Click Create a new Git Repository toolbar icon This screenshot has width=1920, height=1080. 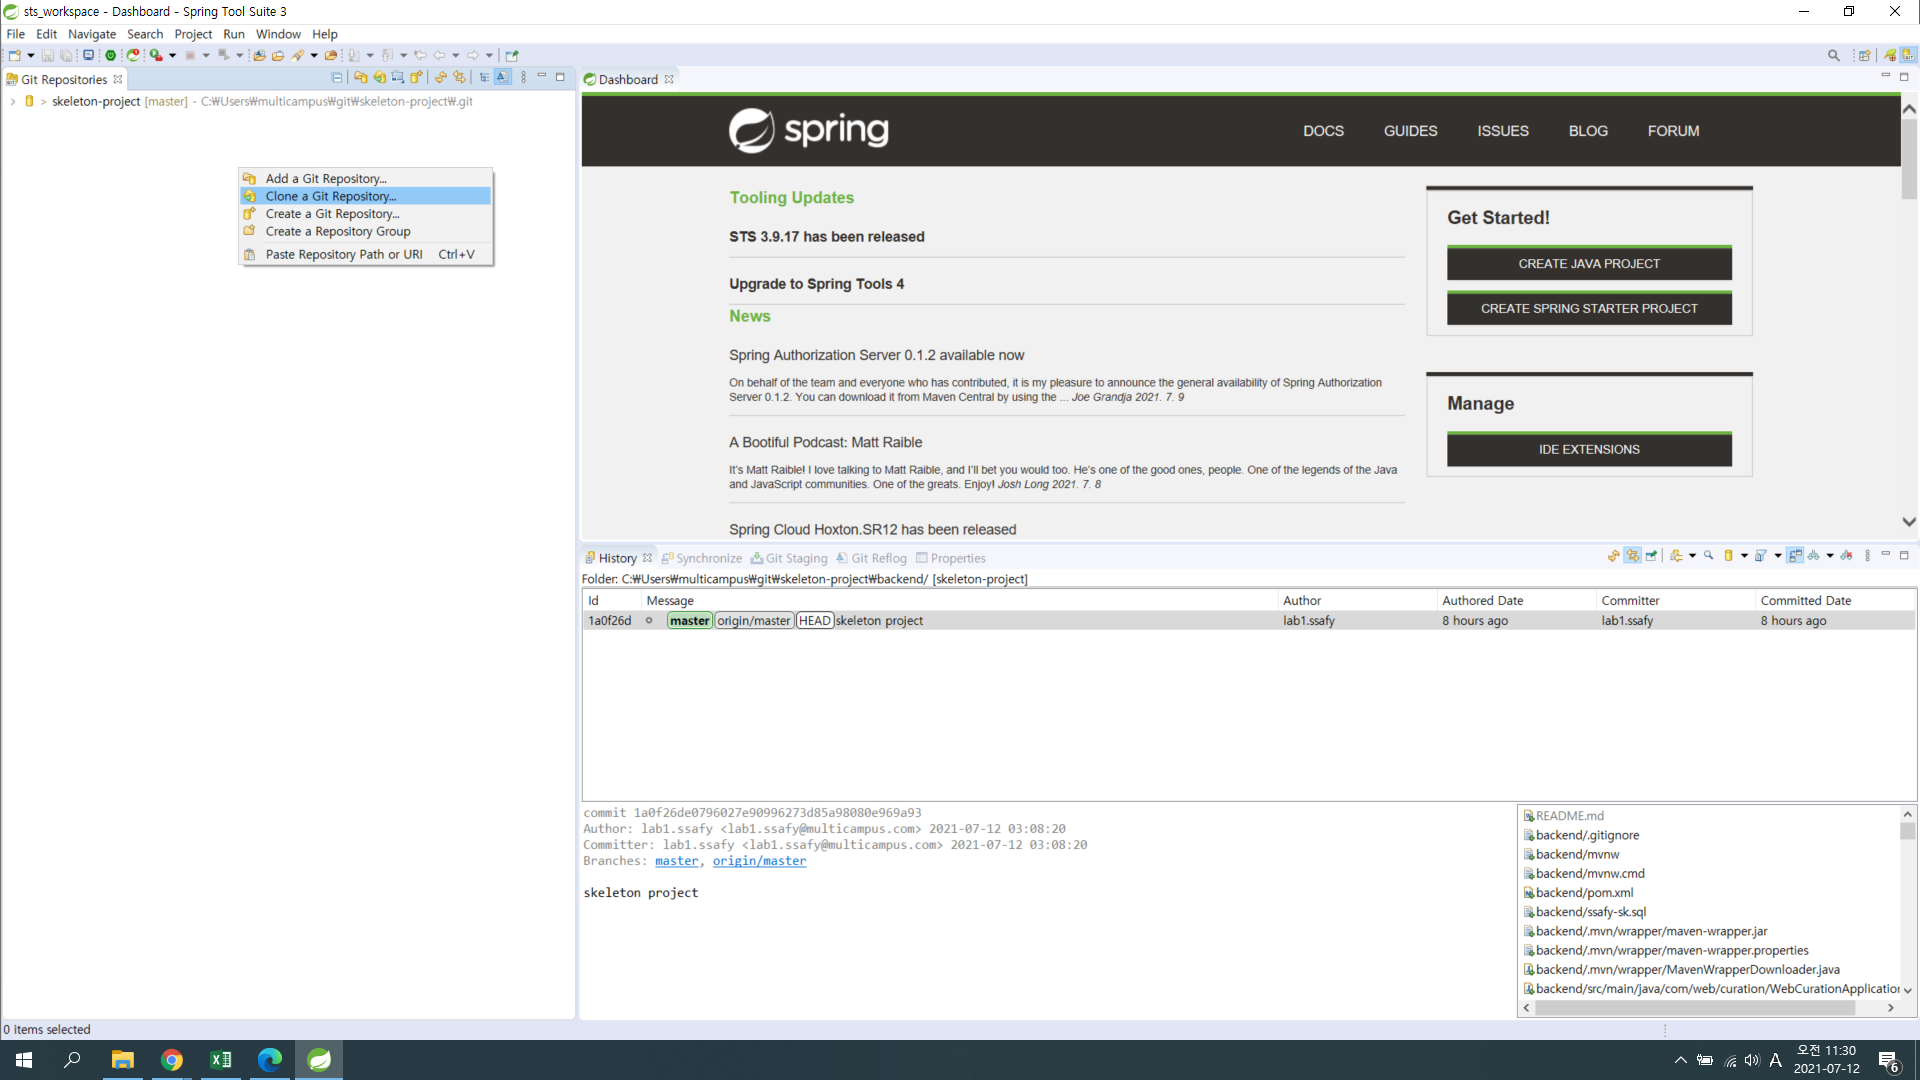click(x=416, y=77)
